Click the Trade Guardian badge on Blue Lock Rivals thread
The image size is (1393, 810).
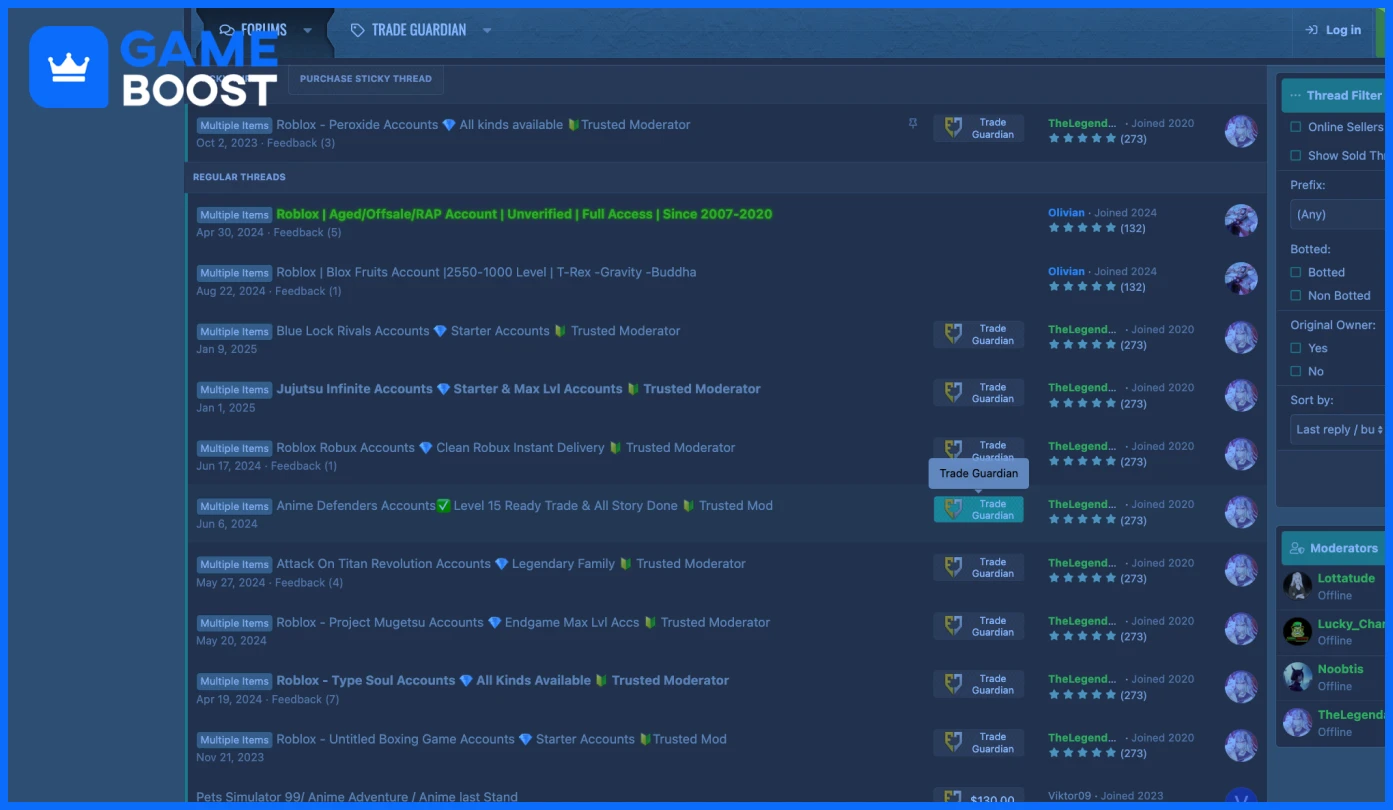click(x=978, y=334)
